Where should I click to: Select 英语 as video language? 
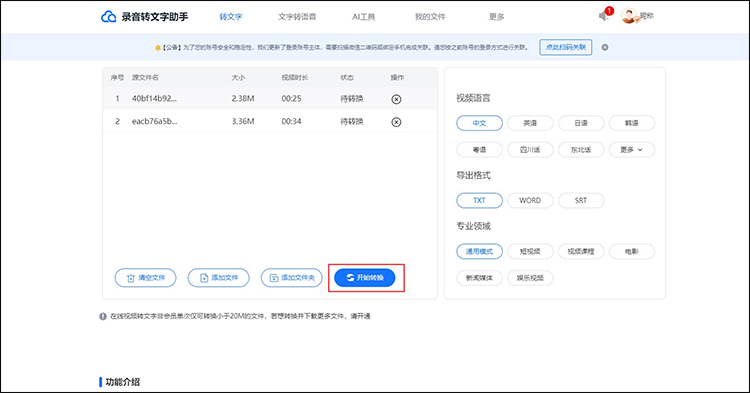[x=530, y=123]
